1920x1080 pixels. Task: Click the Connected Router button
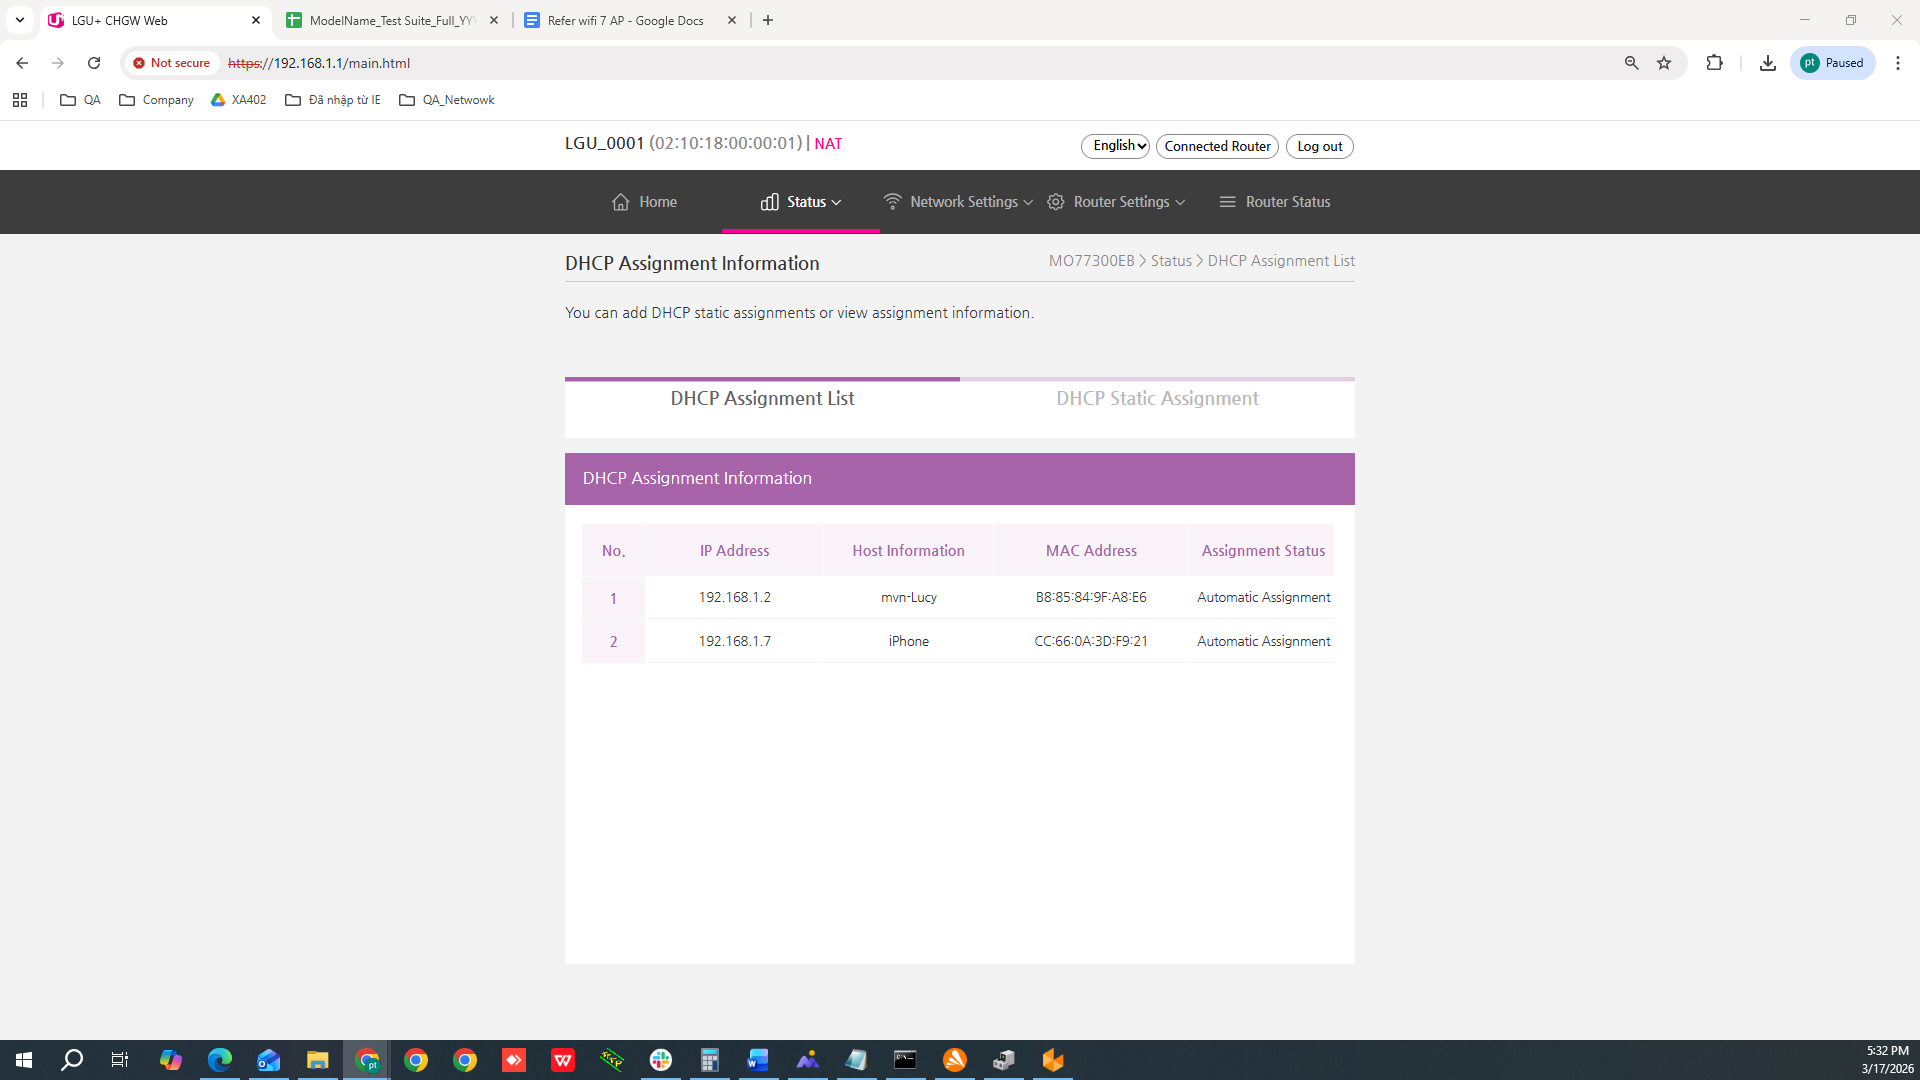click(1217, 146)
